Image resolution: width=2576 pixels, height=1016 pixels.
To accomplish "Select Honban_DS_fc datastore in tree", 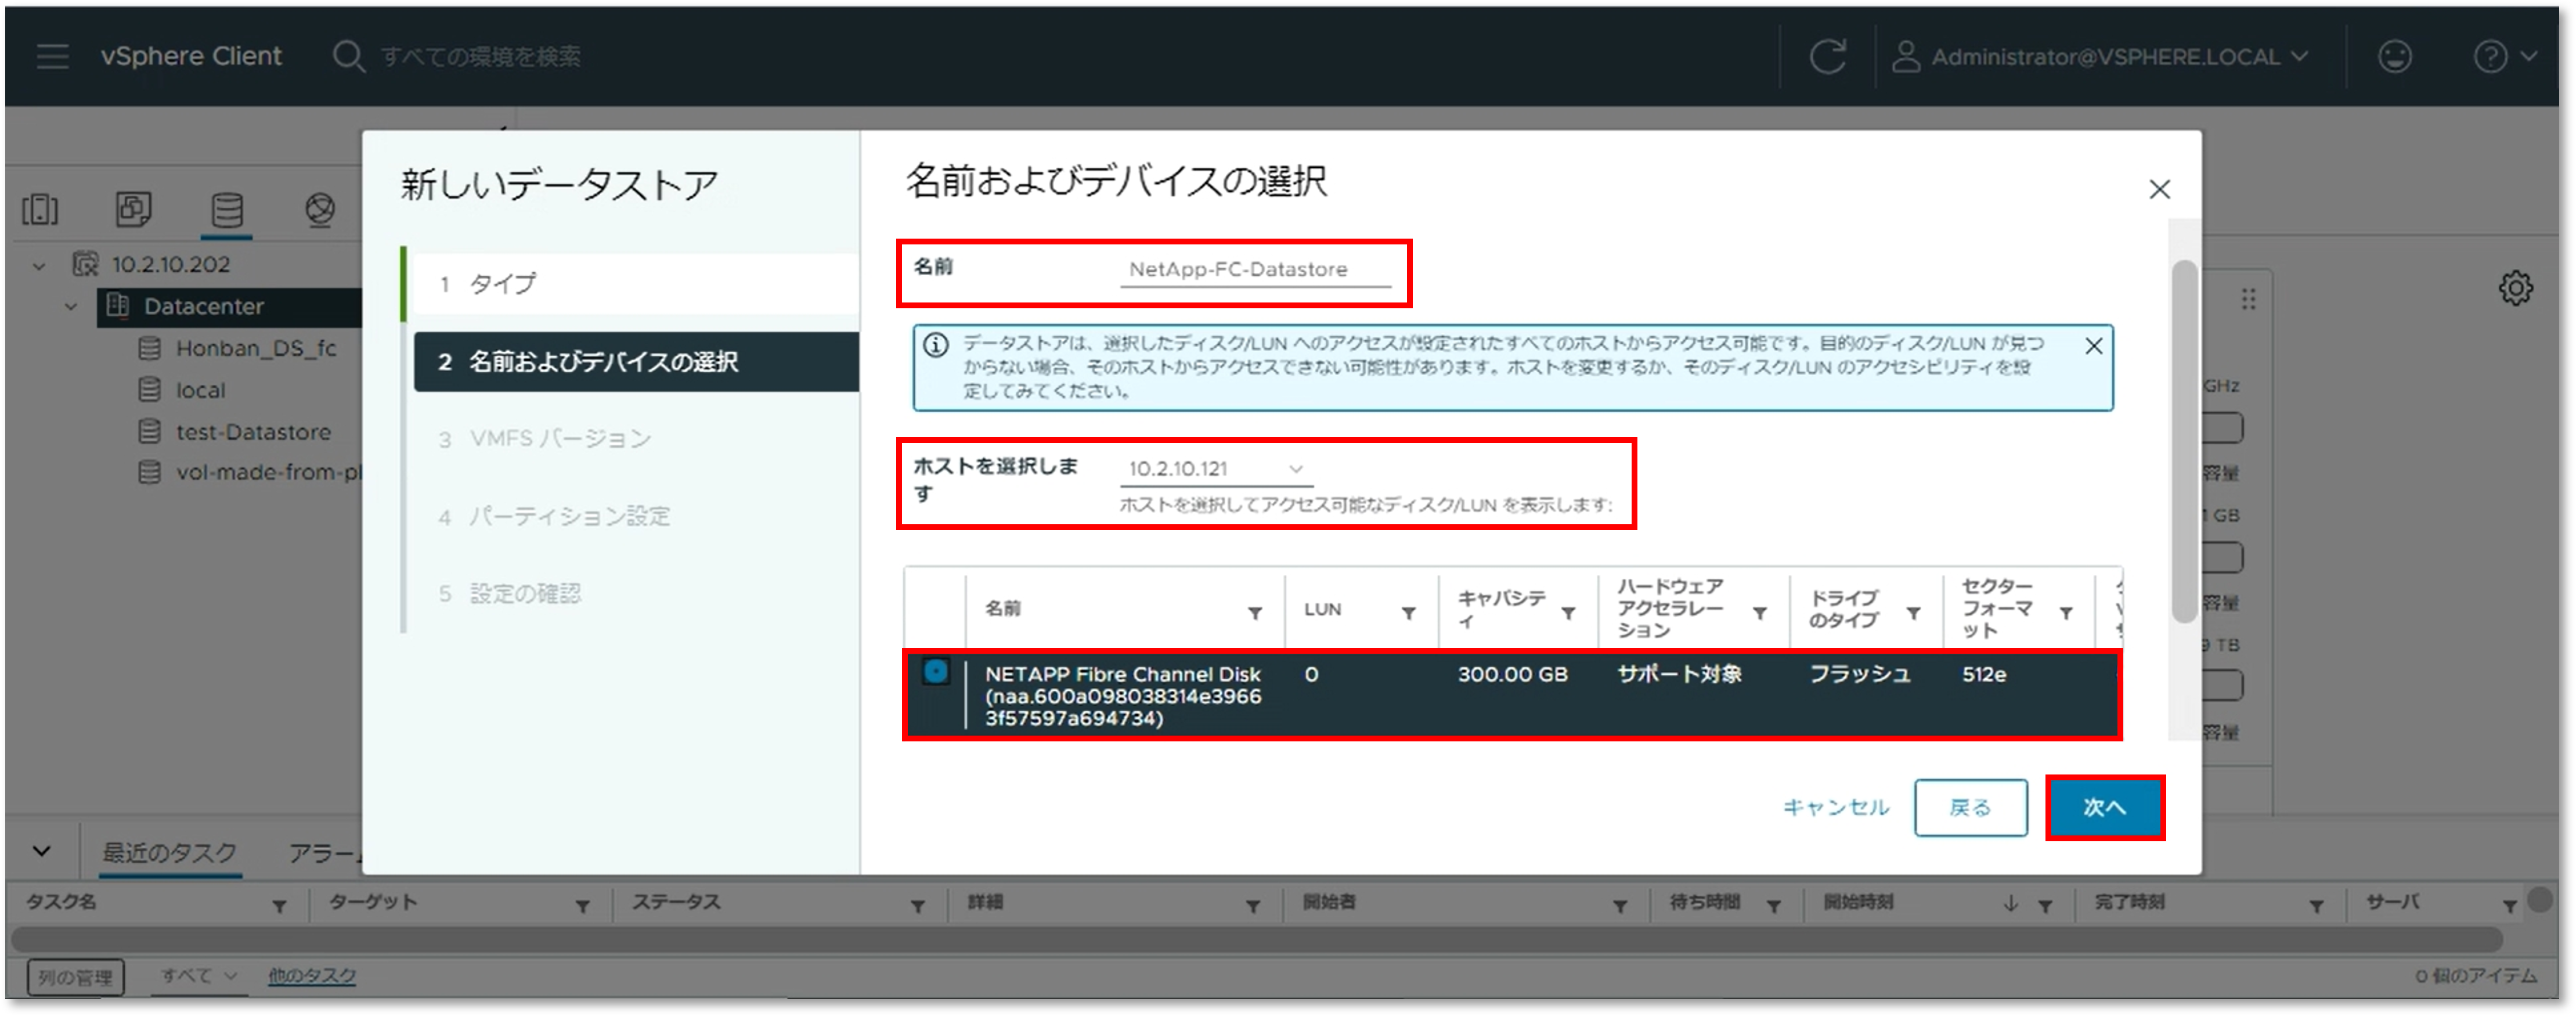I will coord(255,348).
